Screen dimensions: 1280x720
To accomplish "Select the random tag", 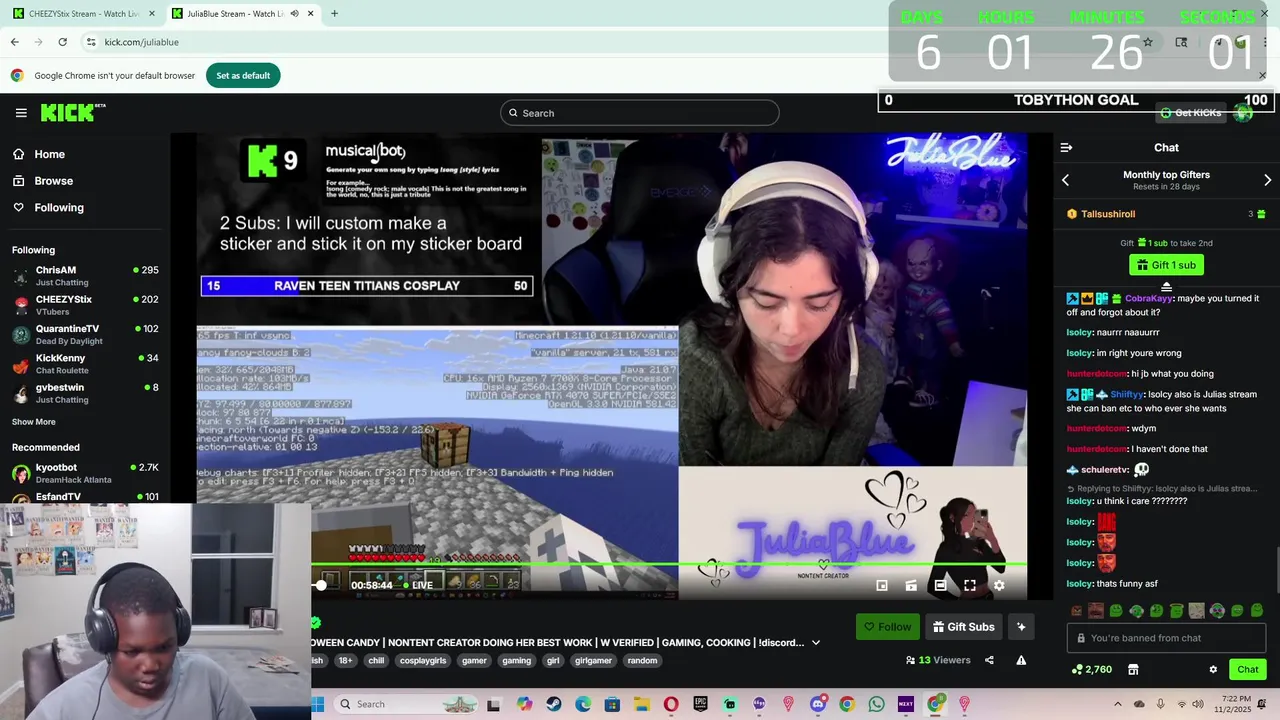I will [x=642, y=661].
